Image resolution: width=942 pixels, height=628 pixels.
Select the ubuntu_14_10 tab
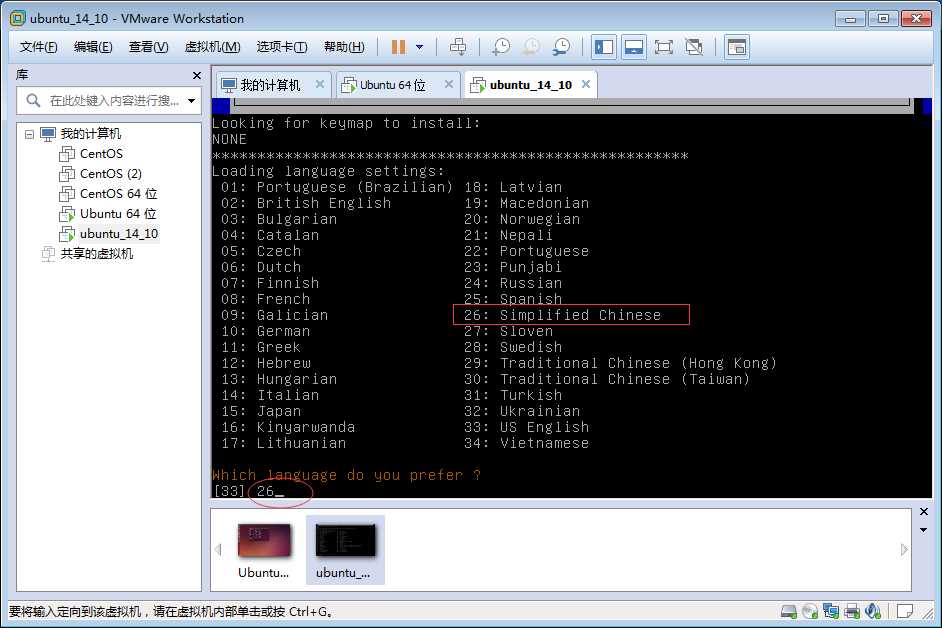coord(530,85)
